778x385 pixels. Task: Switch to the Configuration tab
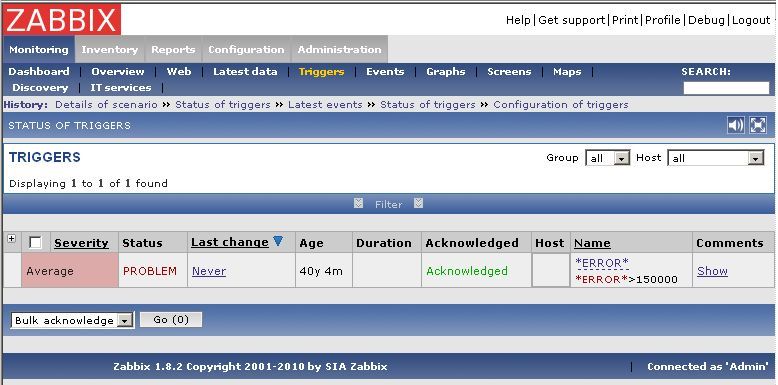click(x=246, y=50)
